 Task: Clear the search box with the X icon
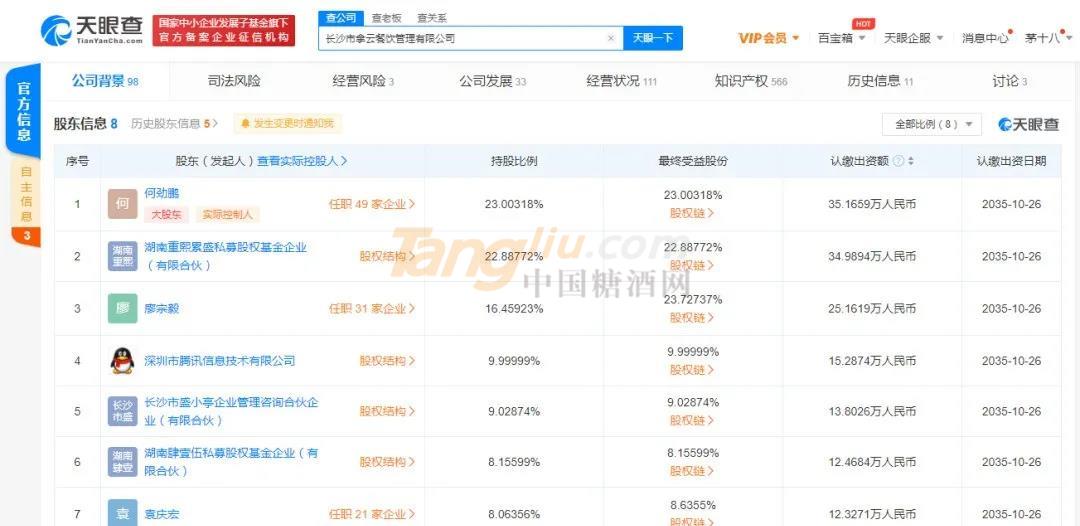coord(610,39)
